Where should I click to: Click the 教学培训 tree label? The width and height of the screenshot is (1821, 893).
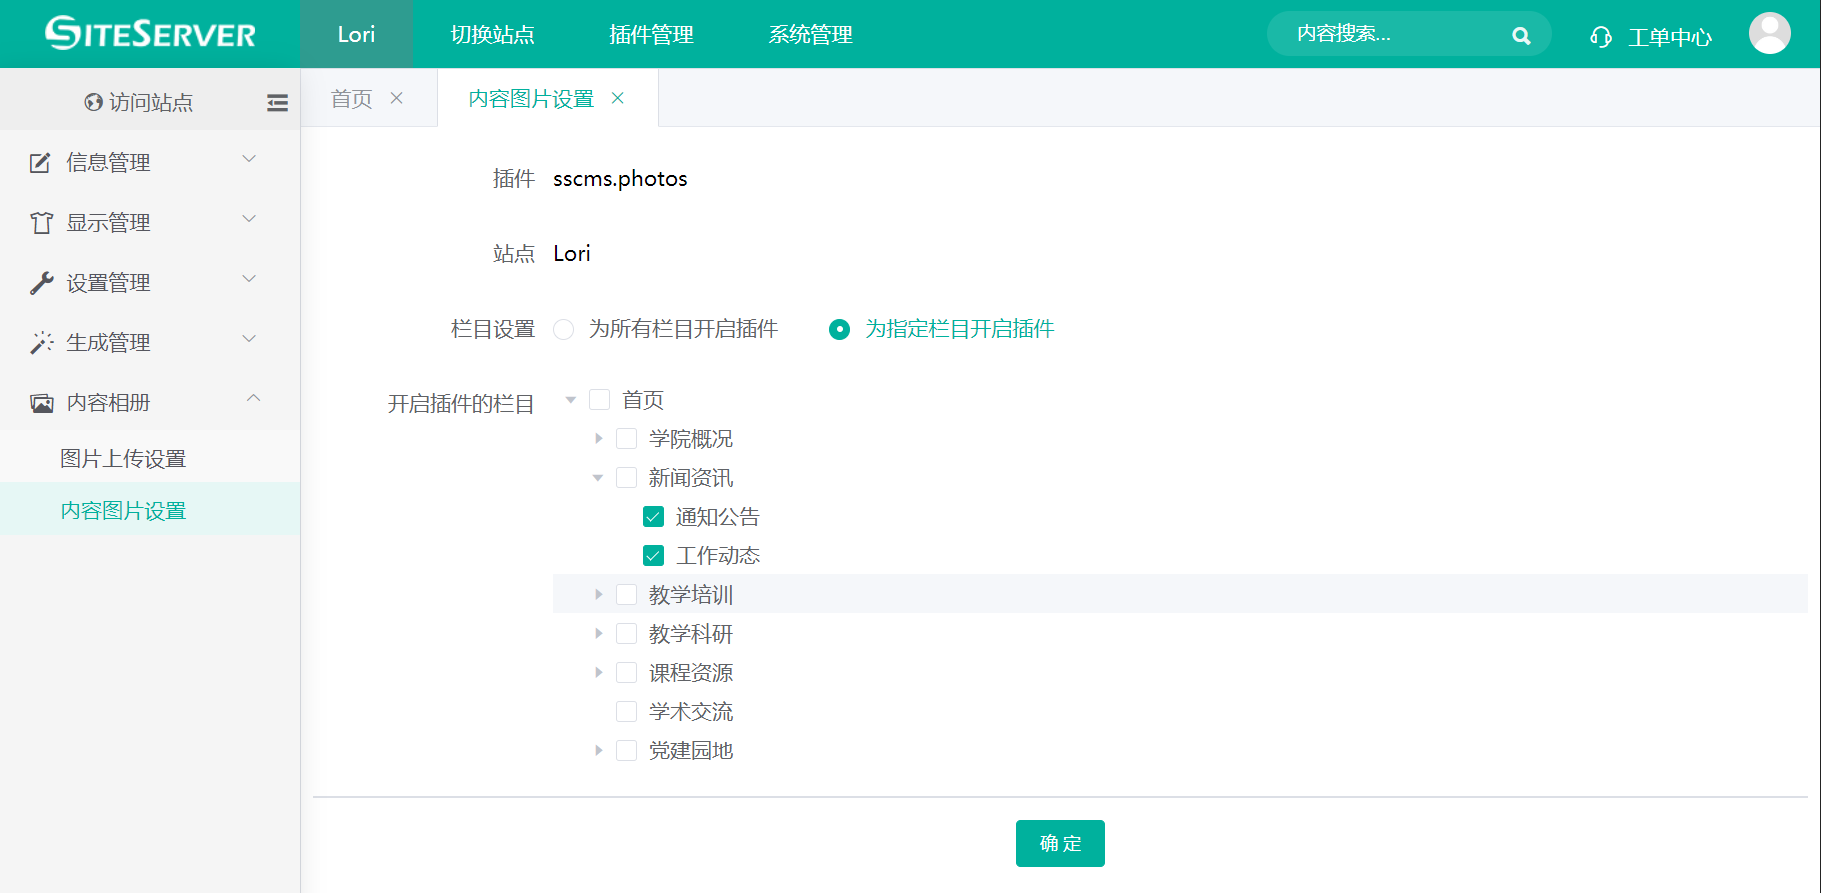click(691, 595)
